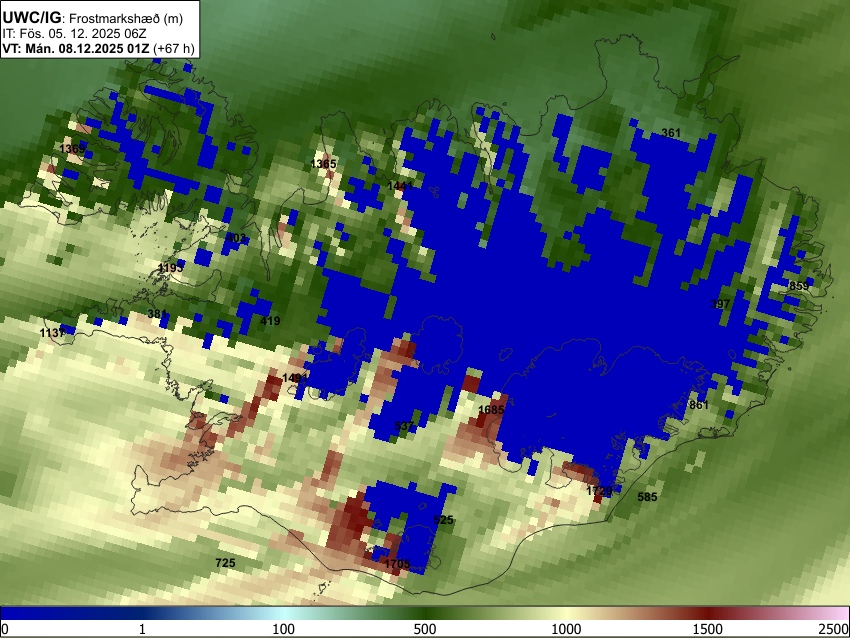This screenshot has width=850, height=638.
Task: Click the 1365 value label
Action: (324, 164)
